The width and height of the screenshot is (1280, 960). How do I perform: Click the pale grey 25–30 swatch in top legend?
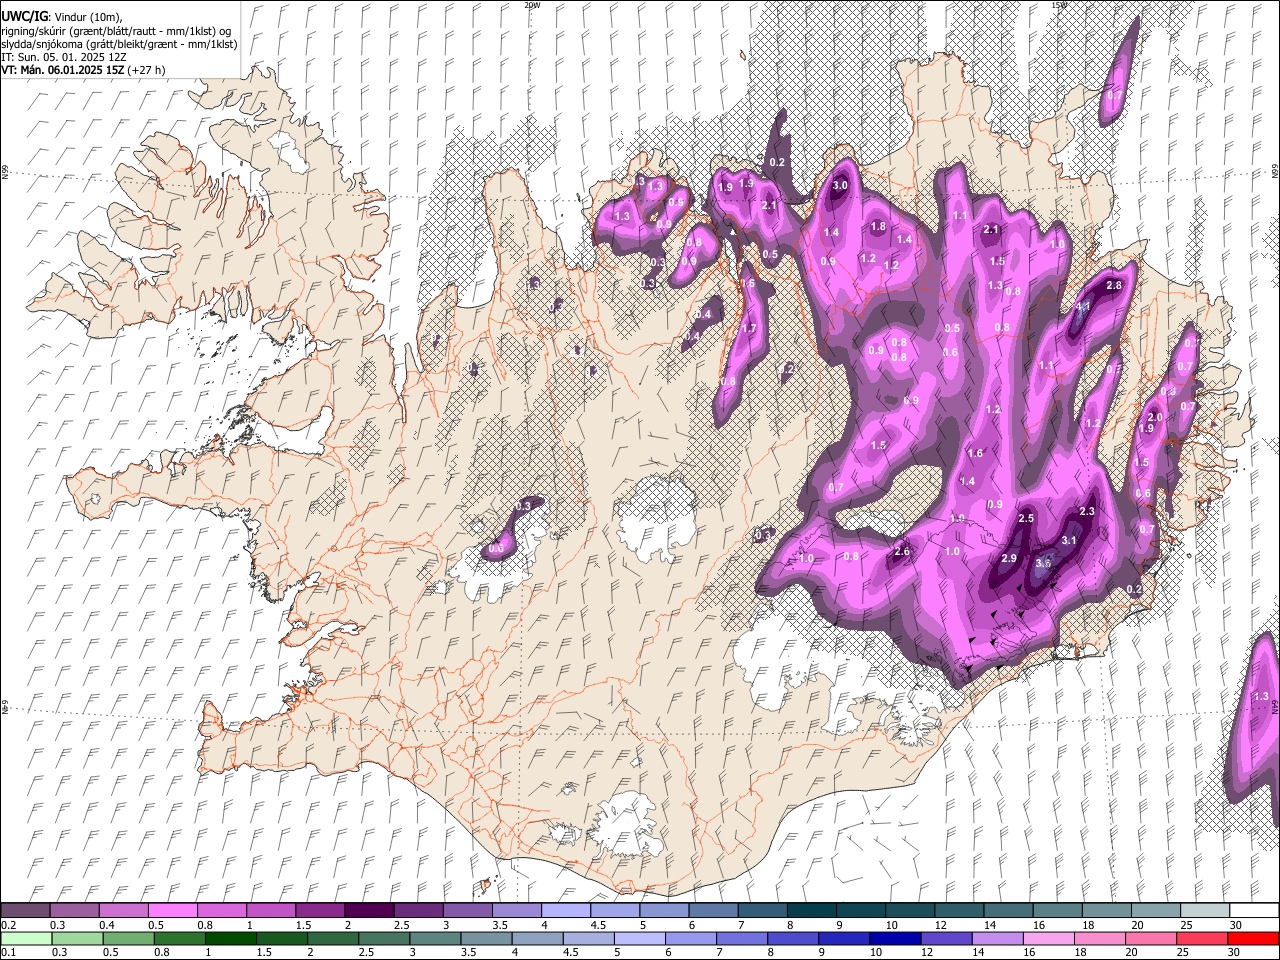click(x=1204, y=911)
